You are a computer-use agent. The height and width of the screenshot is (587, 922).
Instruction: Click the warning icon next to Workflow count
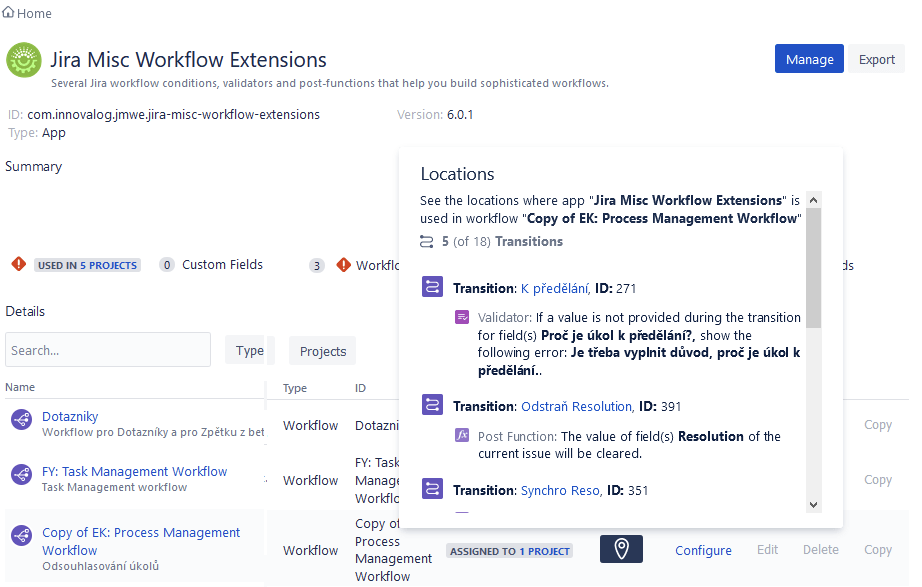pyautogui.click(x=345, y=264)
